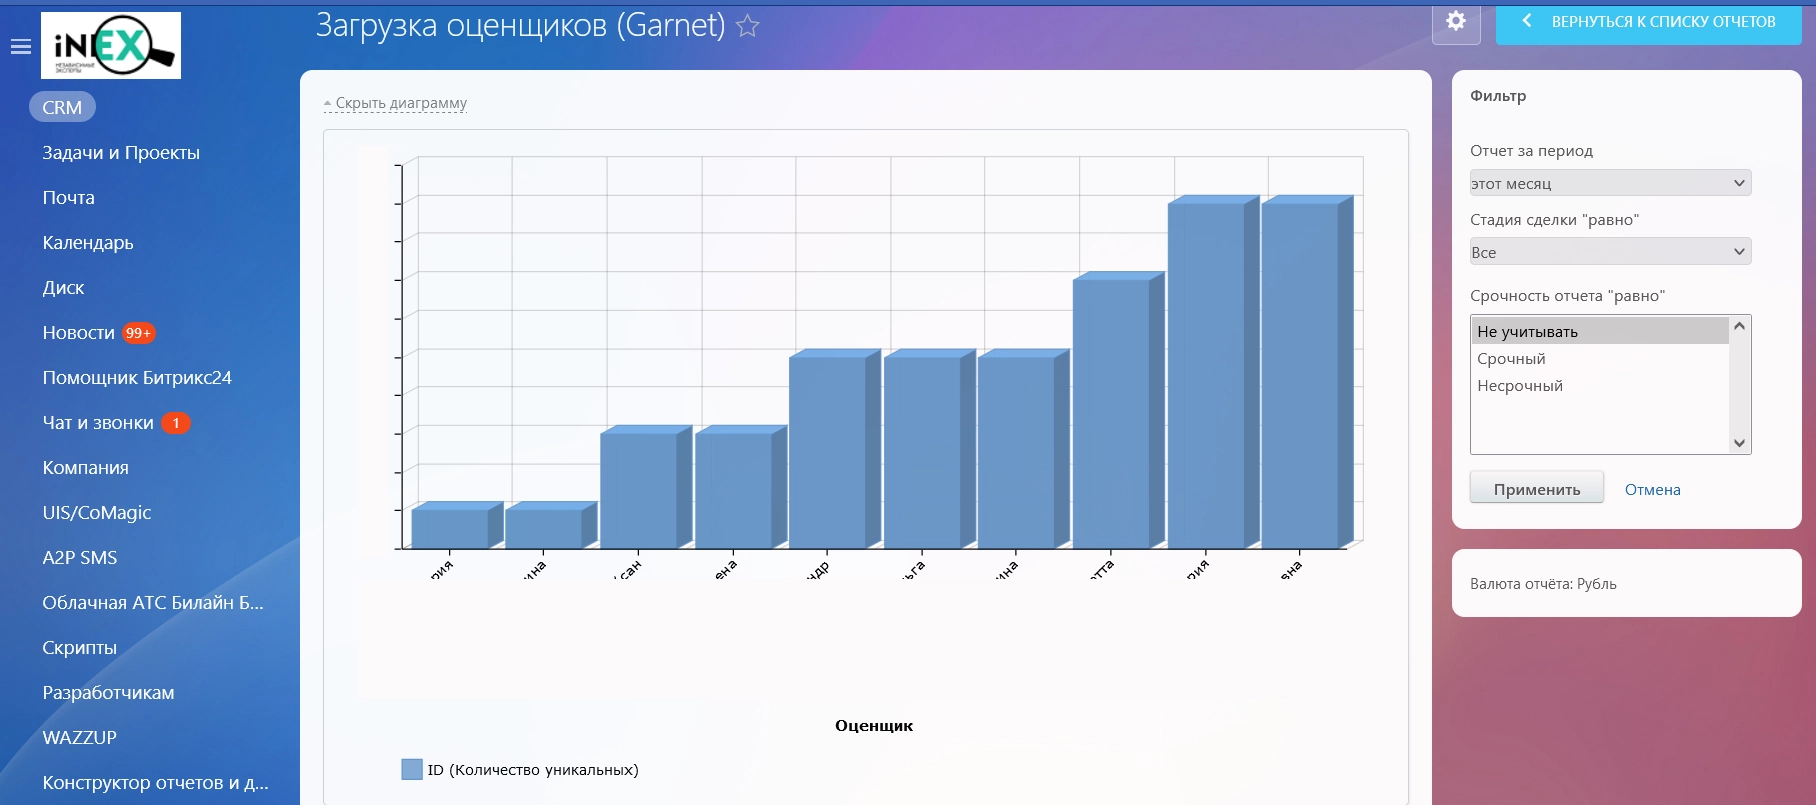Image resolution: width=1816 pixels, height=805 pixels.
Task: Click the Оценщик axis title
Action: 874,726
